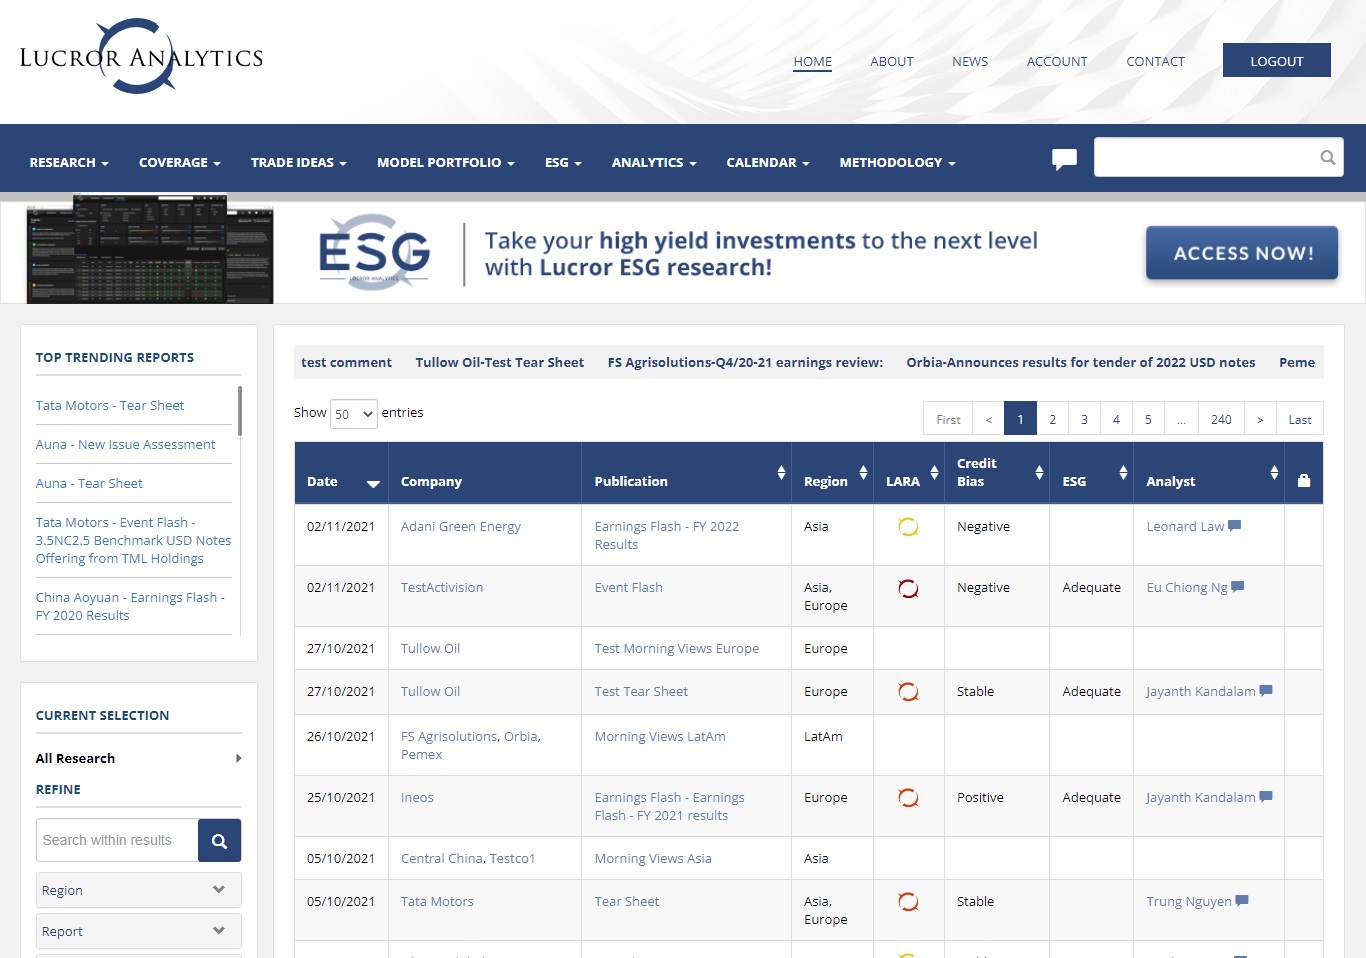
Task: Toggle sort on the Publication column
Action: [781, 473]
